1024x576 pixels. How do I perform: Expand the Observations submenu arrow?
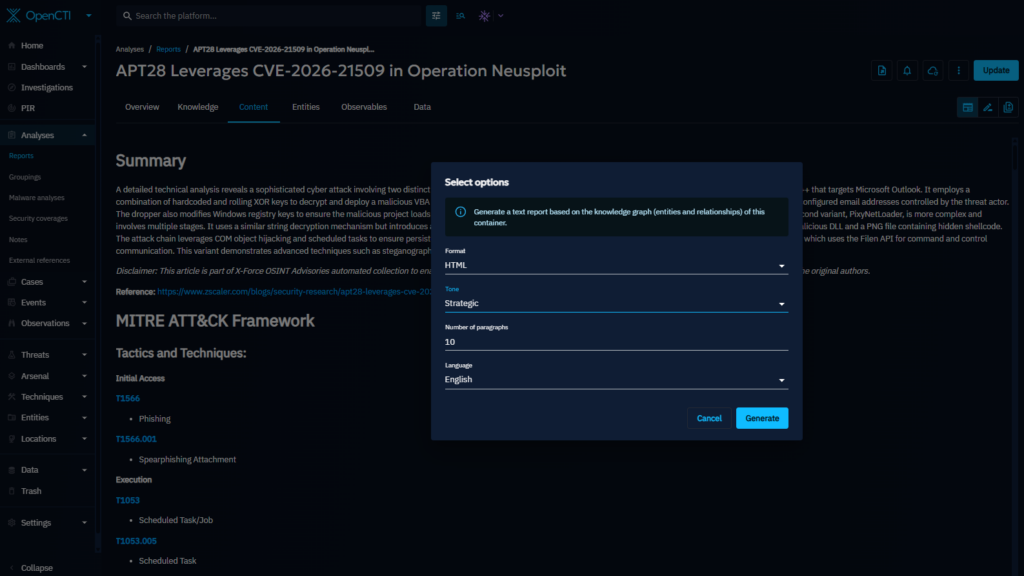84,323
